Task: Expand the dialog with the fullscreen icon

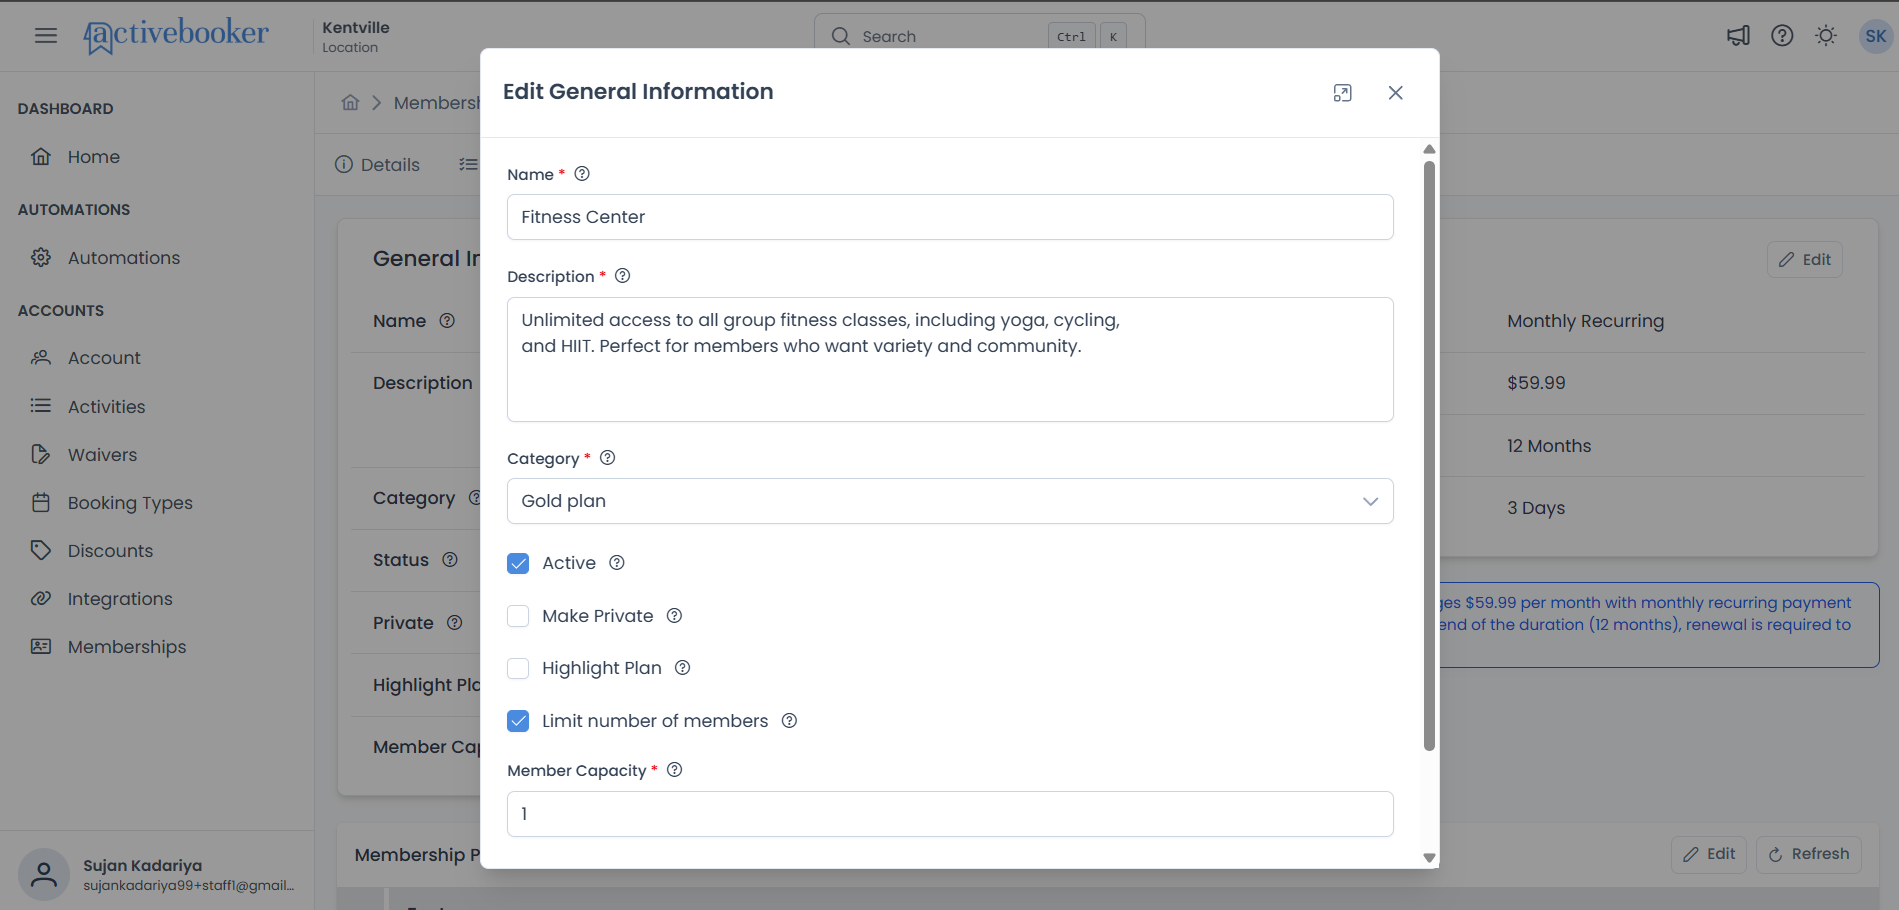Action: pos(1342,93)
